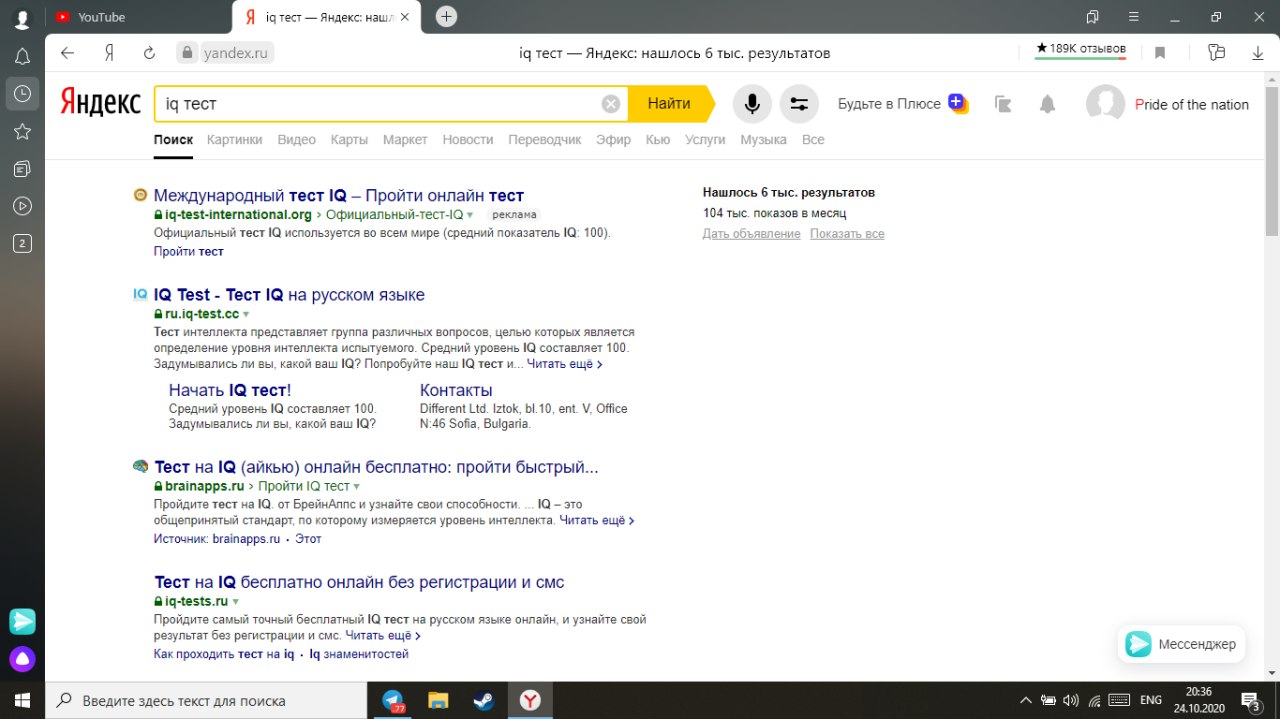1280x719 pixels.
Task: Select the Видео search tab
Action: (297, 140)
